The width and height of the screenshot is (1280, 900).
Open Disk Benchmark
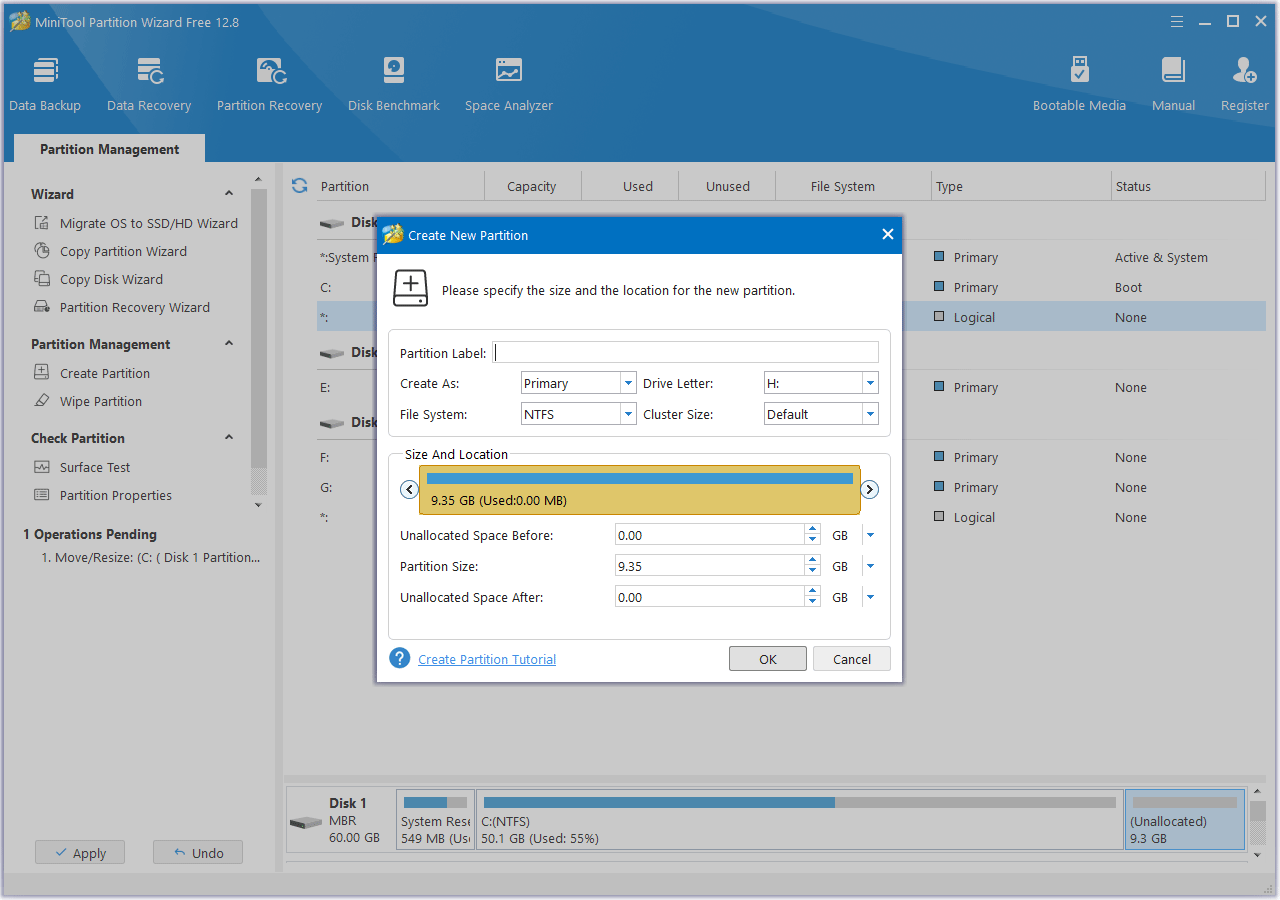point(393,84)
